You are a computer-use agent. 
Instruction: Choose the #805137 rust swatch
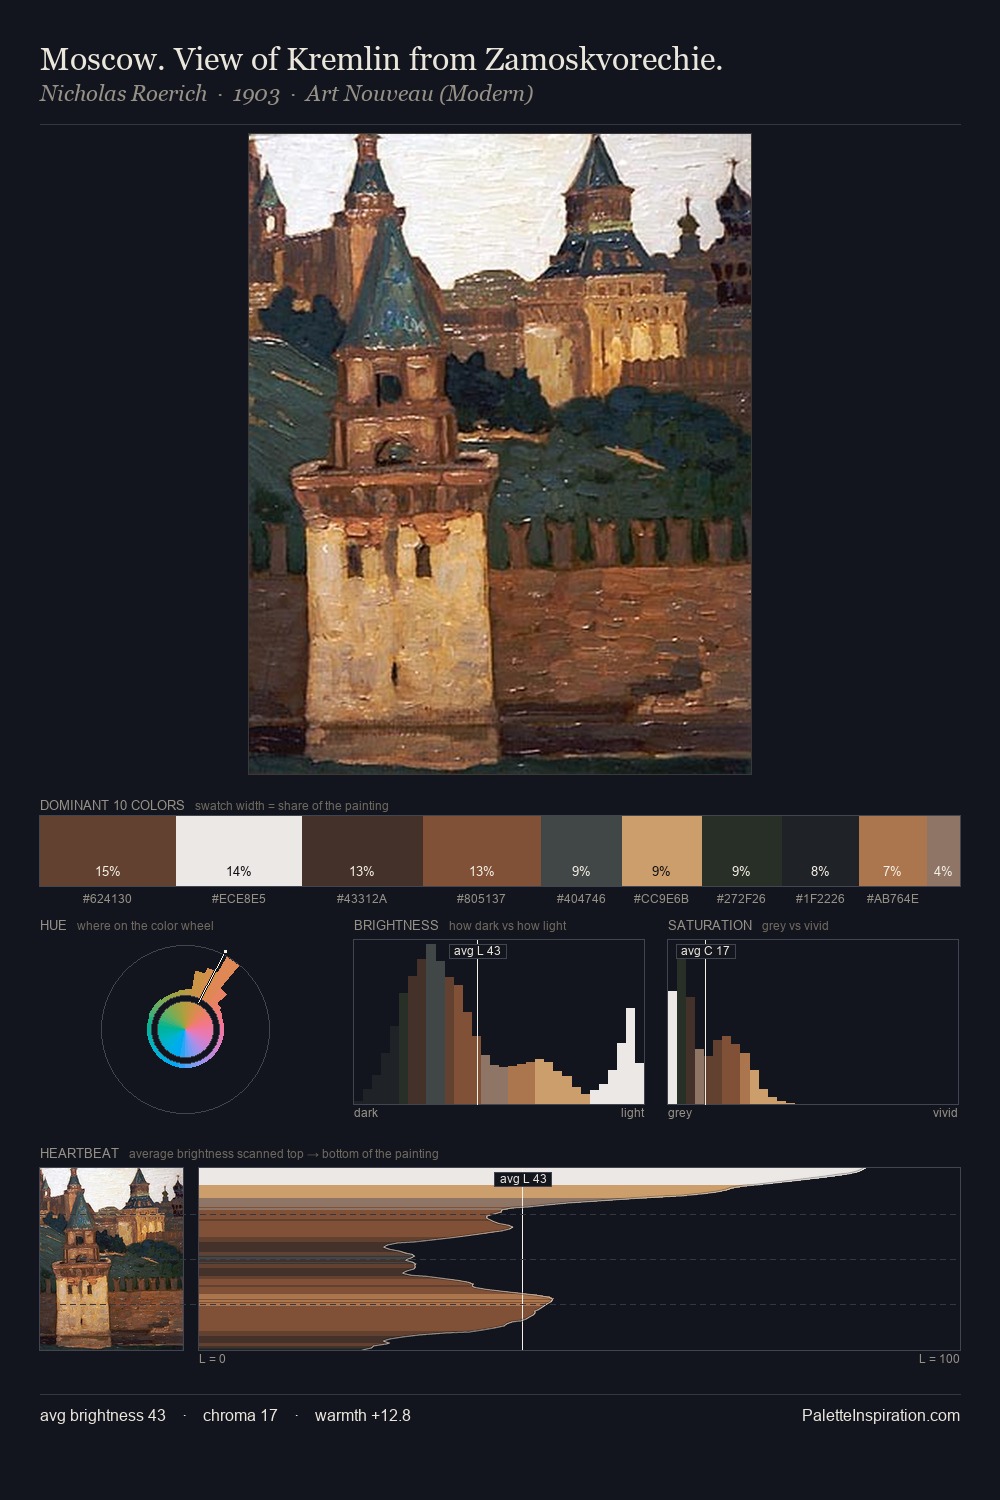[x=482, y=851]
